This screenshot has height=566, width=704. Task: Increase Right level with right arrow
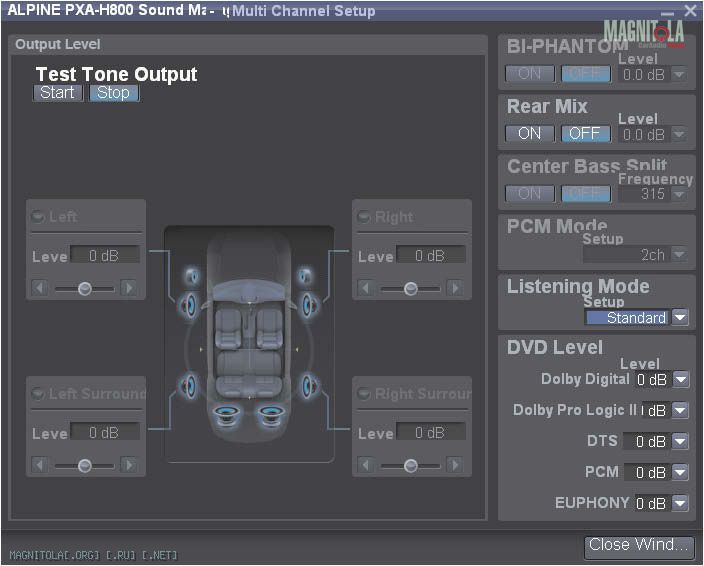(456, 288)
